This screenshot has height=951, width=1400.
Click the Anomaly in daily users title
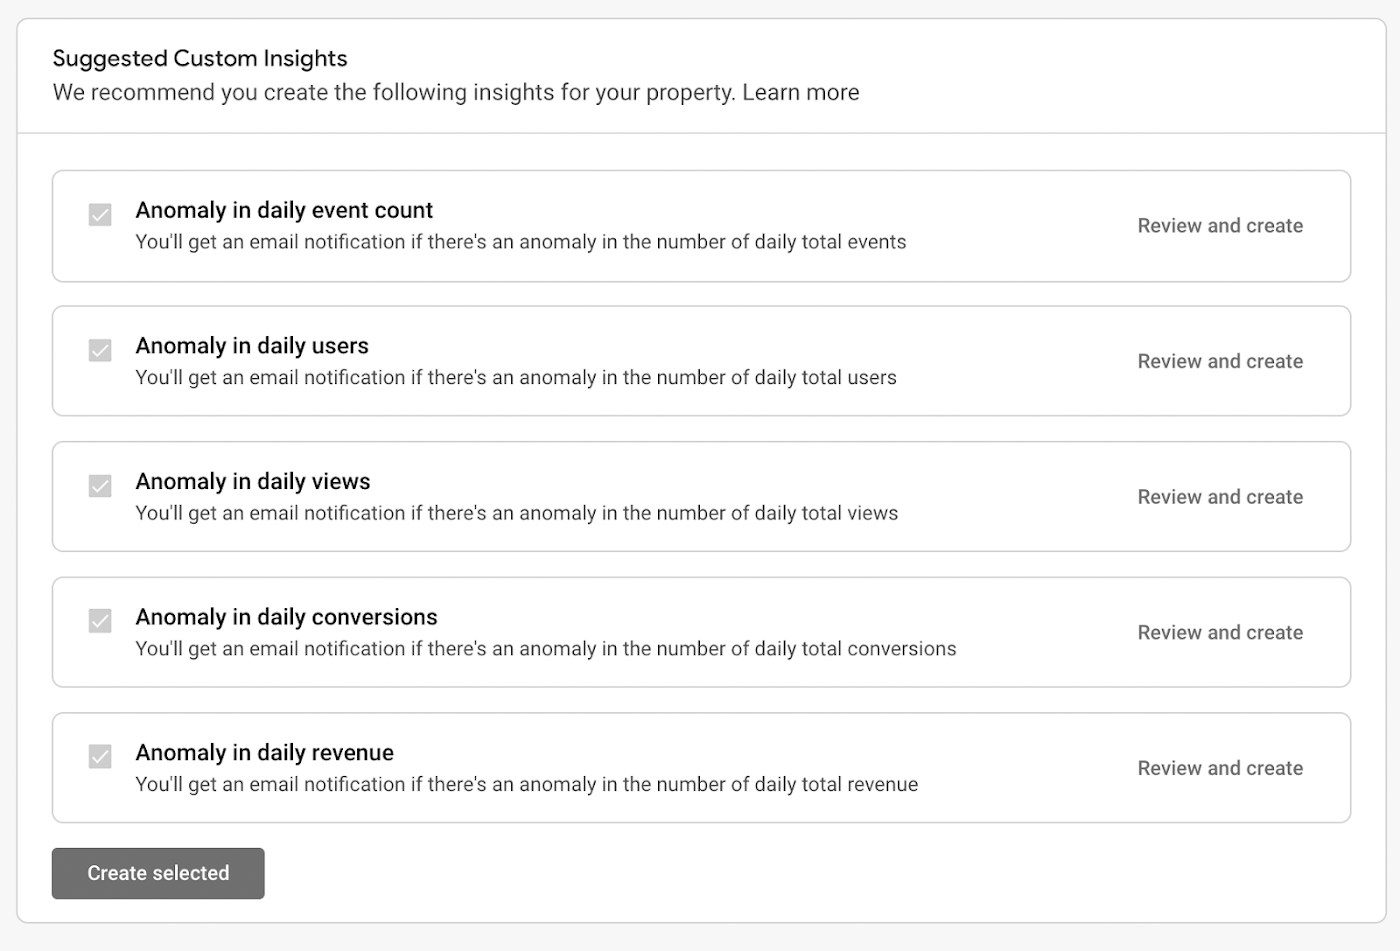252,346
